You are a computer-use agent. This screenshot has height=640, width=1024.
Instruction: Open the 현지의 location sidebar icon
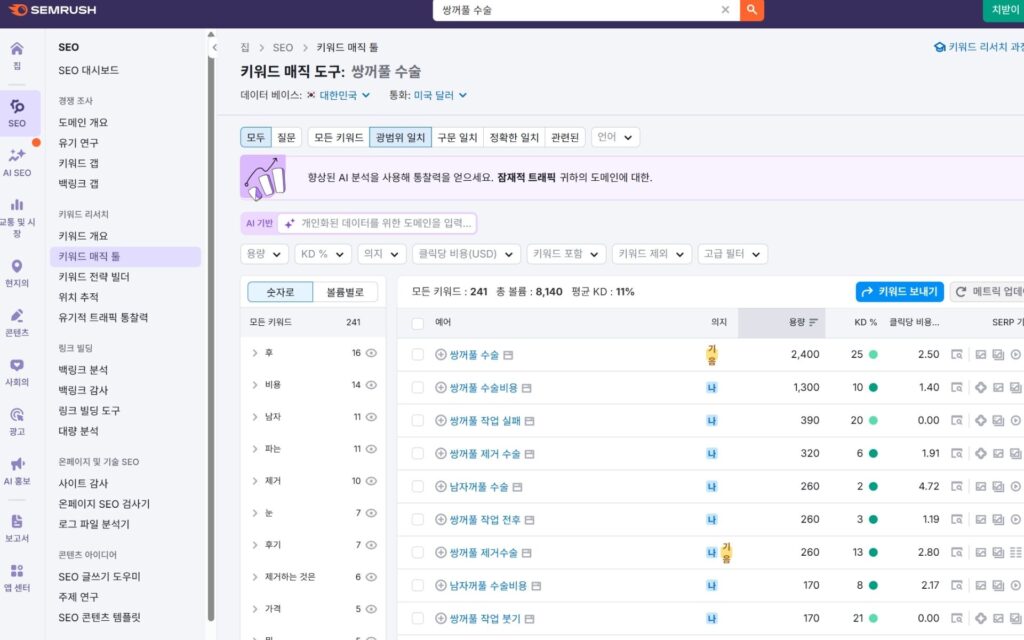pos(17,272)
